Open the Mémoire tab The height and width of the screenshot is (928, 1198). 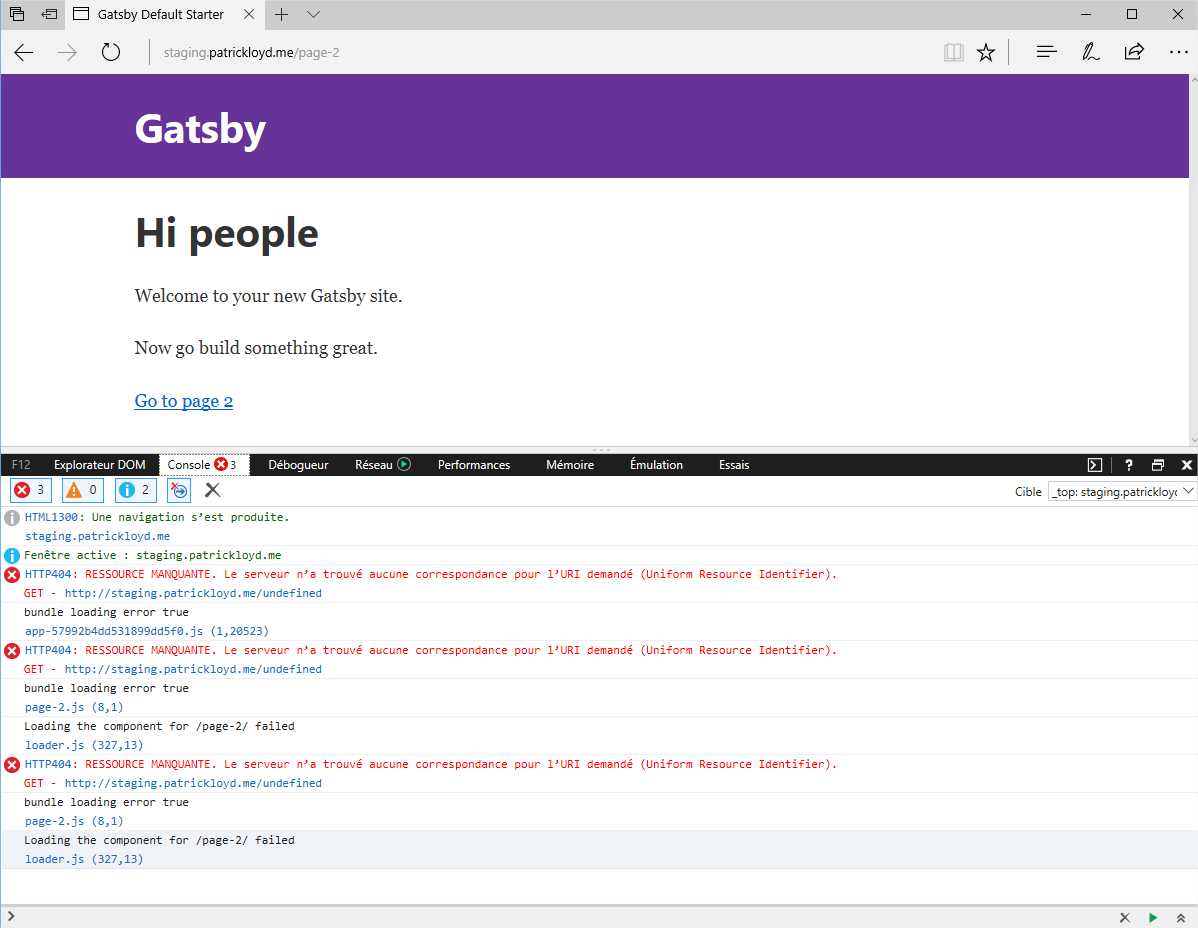click(x=570, y=464)
